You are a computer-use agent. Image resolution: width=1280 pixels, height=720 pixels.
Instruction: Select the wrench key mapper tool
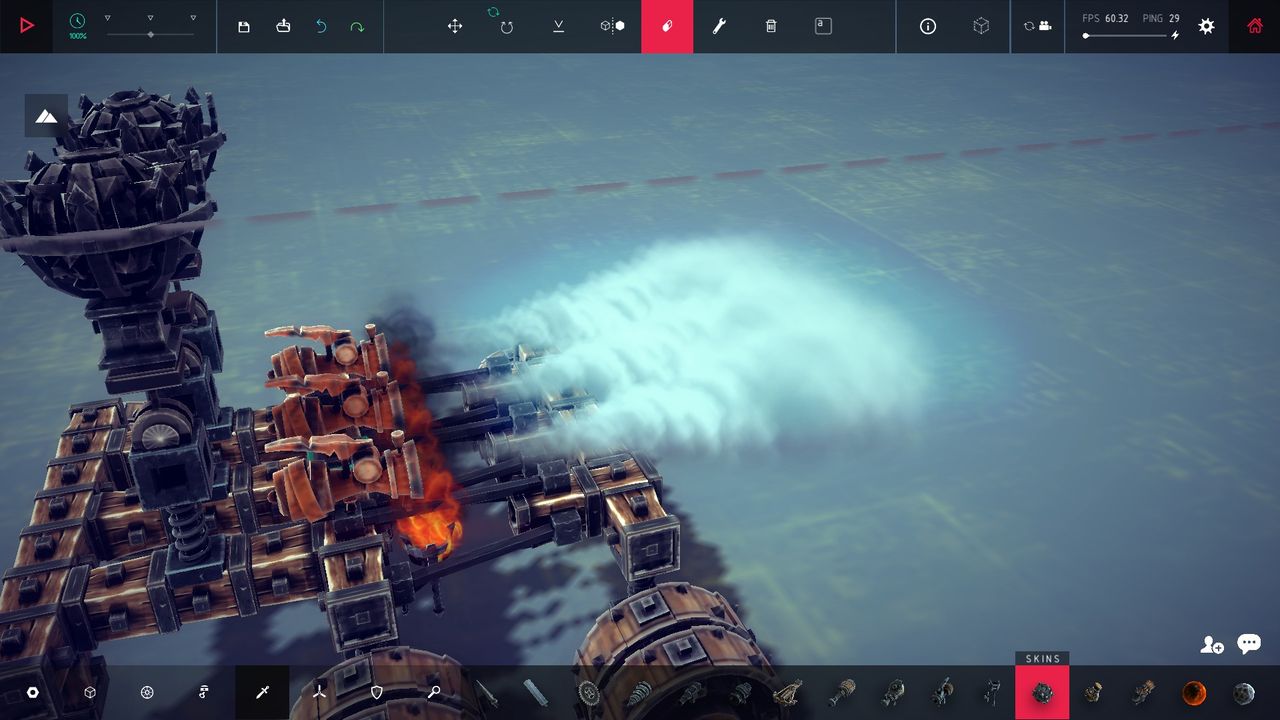[x=719, y=26]
